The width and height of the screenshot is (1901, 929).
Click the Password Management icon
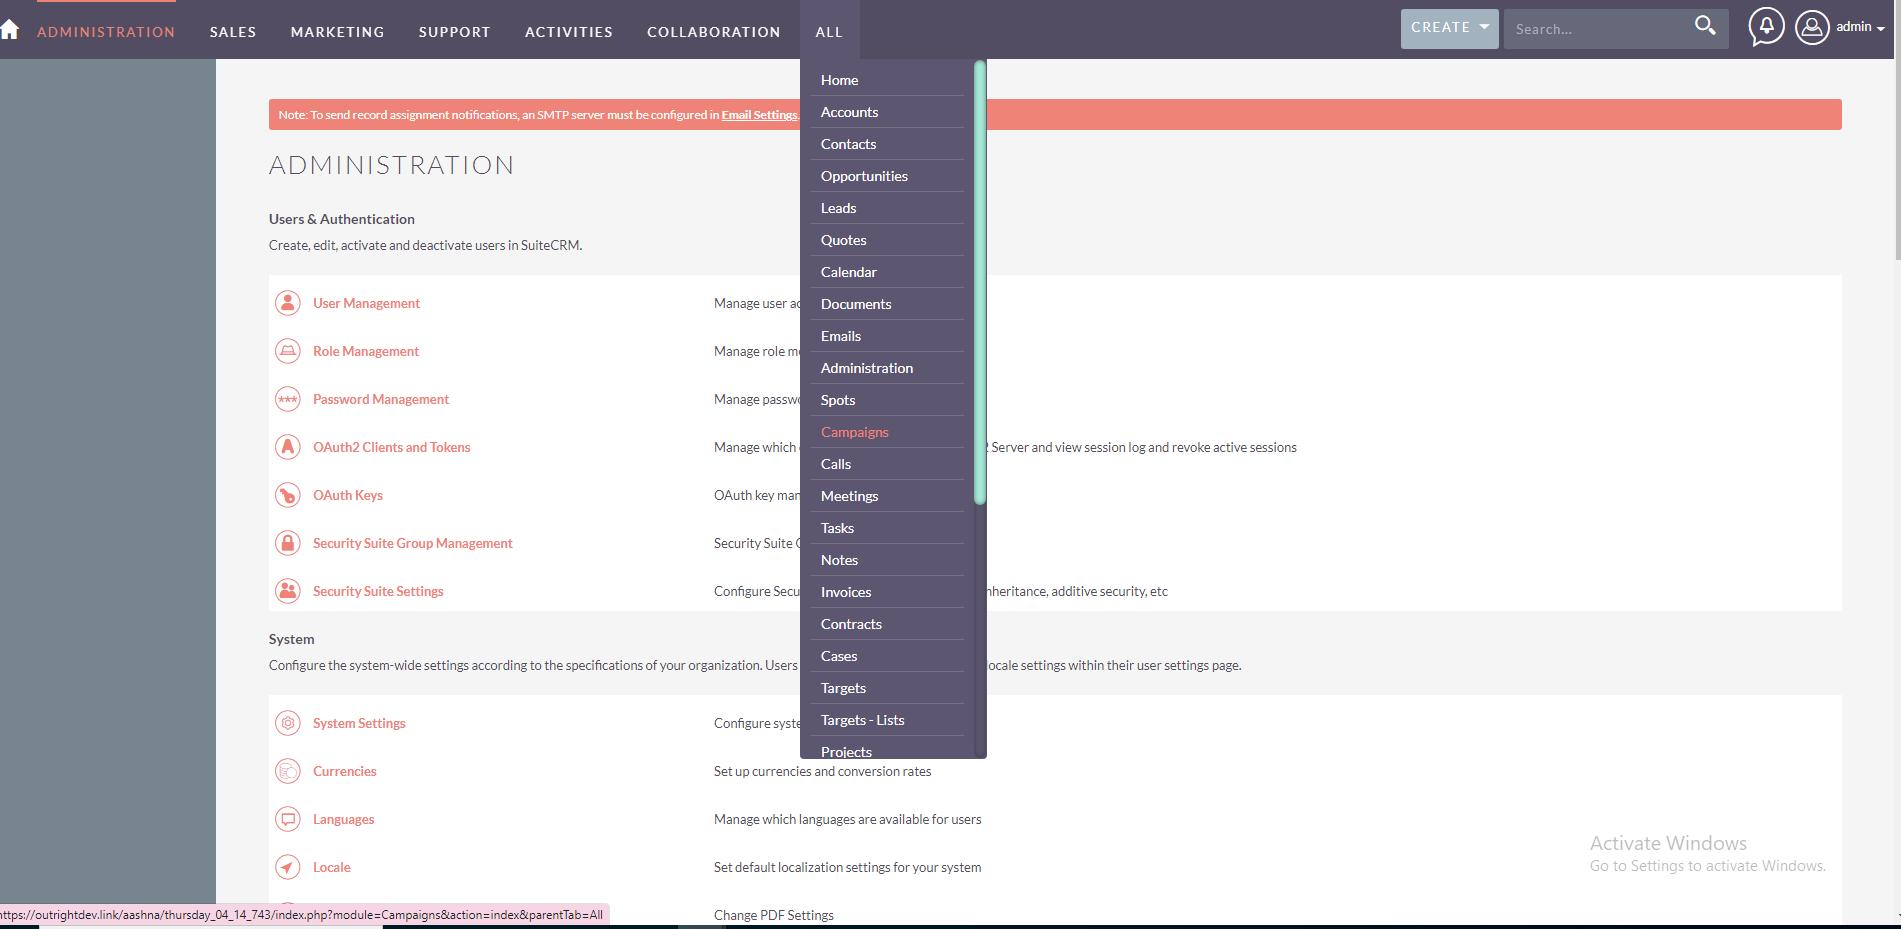288,399
